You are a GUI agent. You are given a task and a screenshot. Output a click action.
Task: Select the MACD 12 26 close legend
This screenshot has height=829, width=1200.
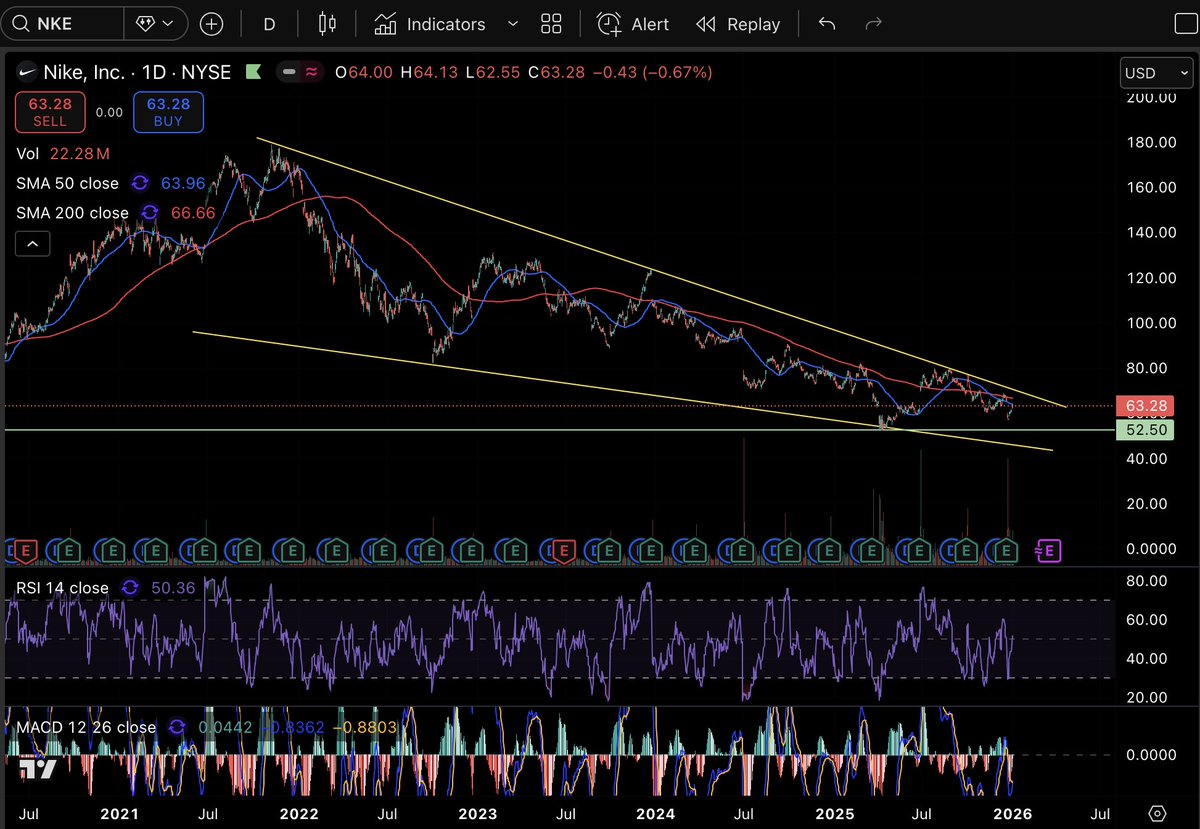pyautogui.click(x=86, y=727)
